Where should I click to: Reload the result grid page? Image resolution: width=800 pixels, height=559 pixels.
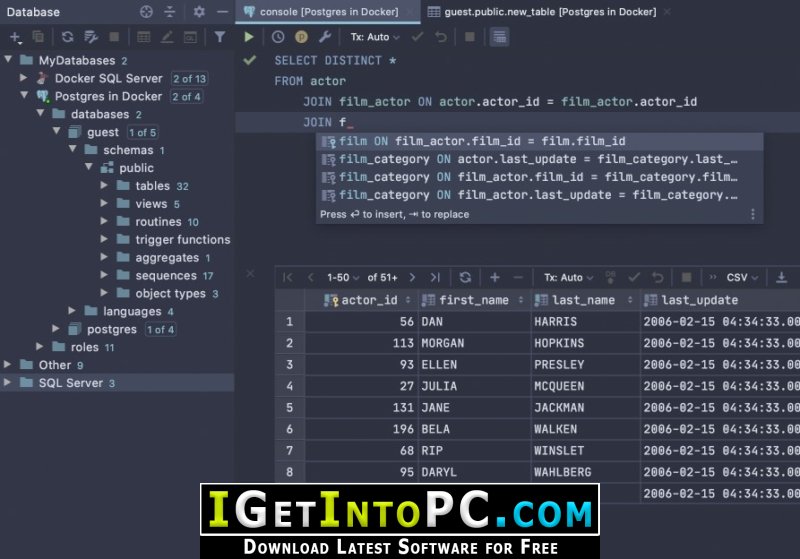point(465,277)
